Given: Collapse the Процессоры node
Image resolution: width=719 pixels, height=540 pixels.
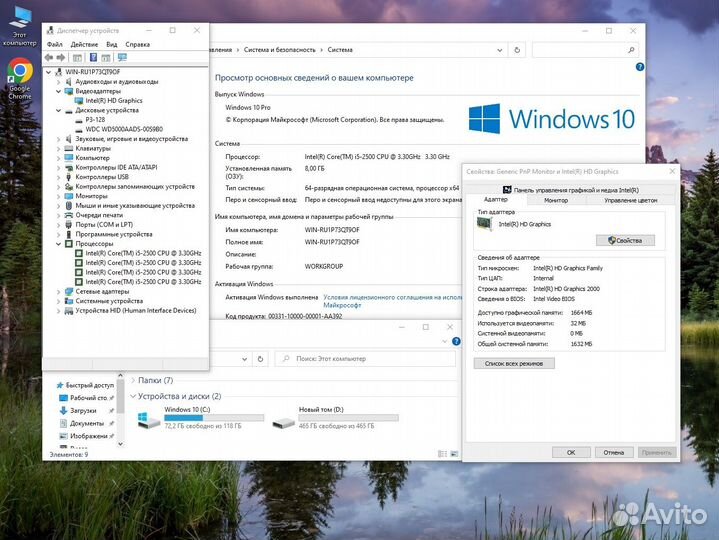Looking at the screenshot, I should coord(58,244).
